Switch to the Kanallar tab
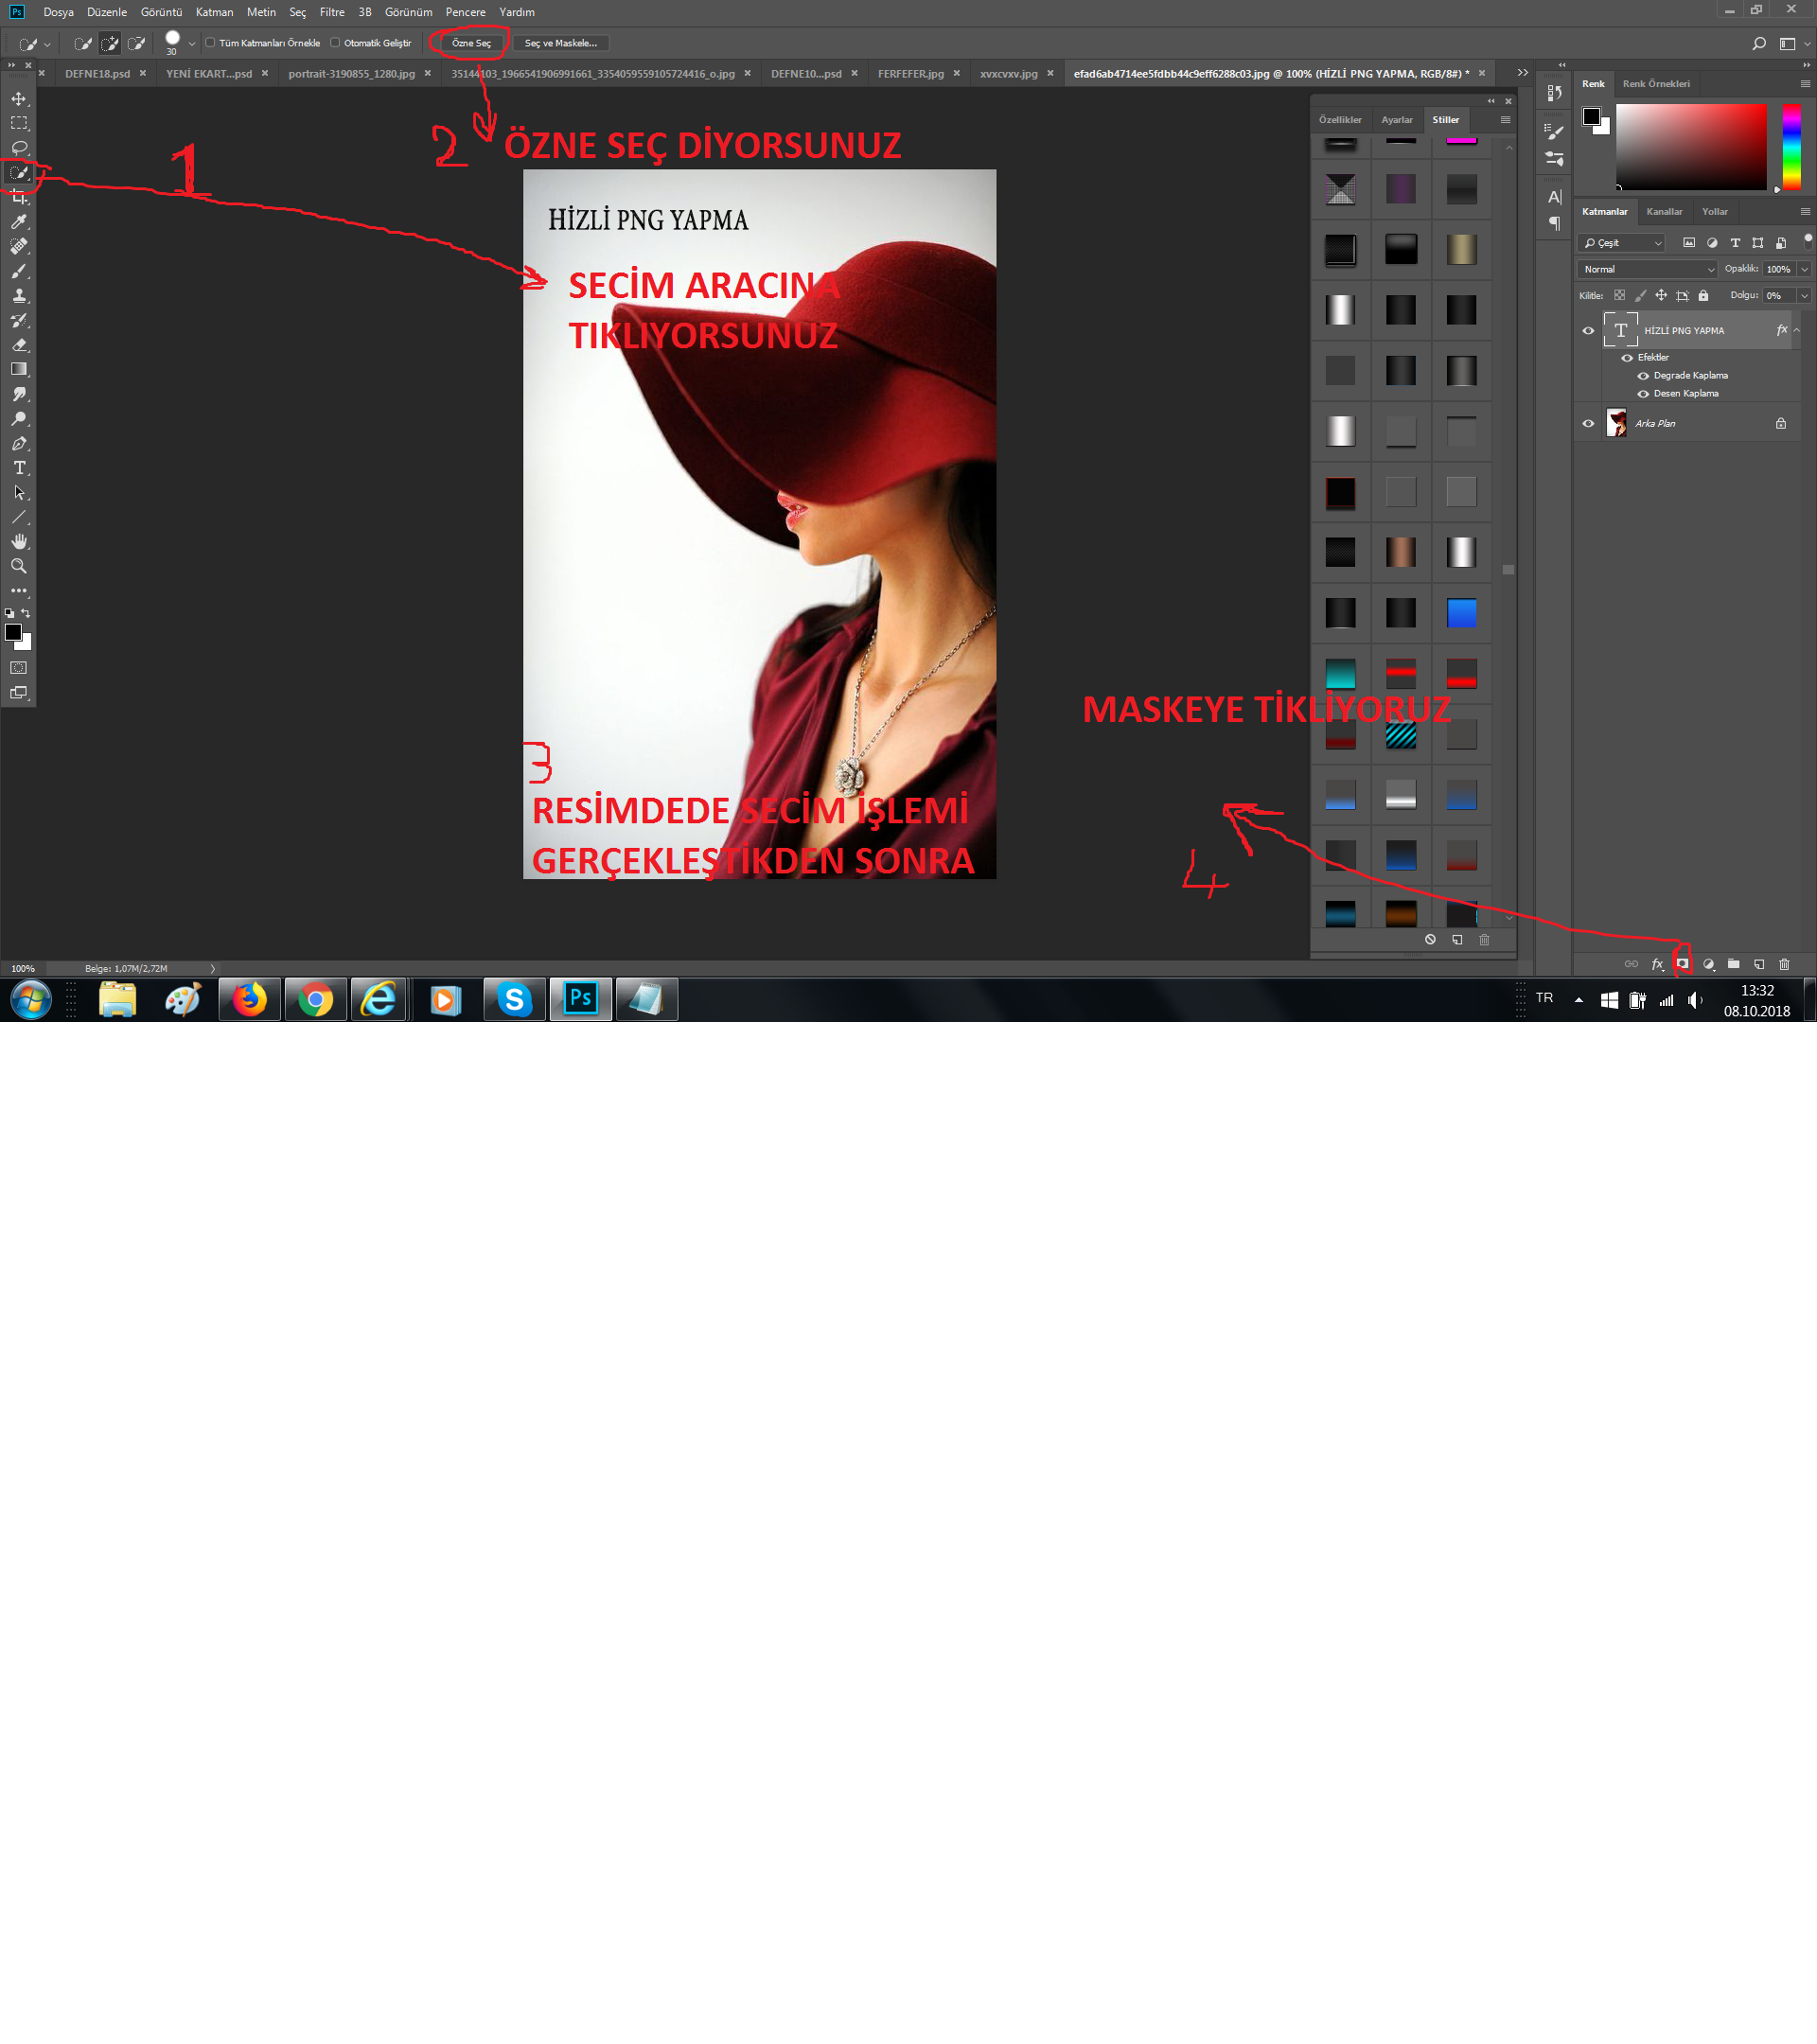 (x=1664, y=211)
